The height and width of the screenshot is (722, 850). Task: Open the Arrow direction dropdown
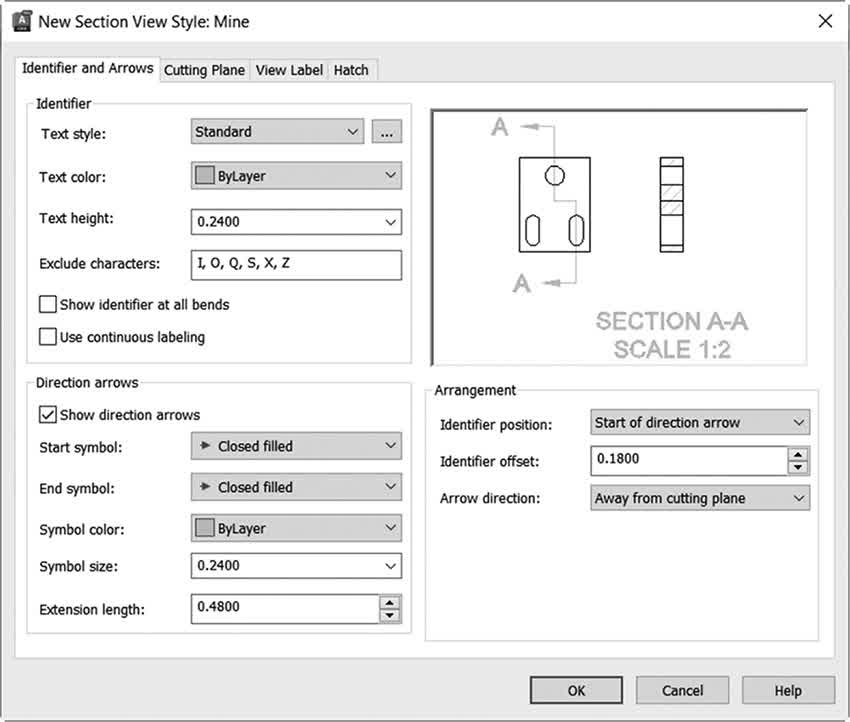[x=700, y=498]
